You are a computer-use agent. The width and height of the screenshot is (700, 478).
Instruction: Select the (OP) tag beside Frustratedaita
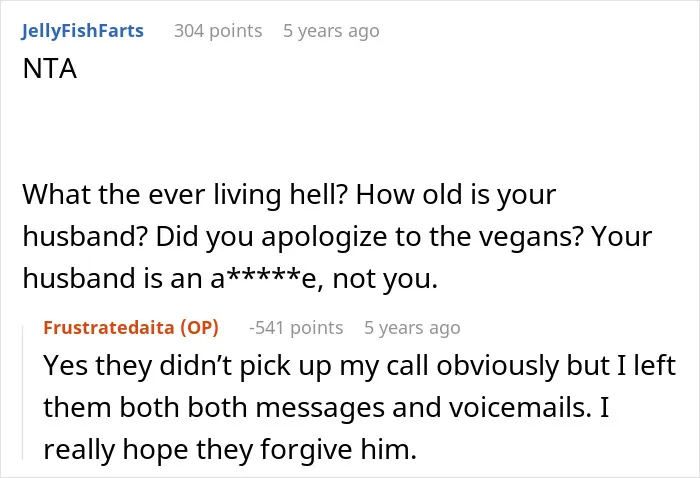pyautogui.click(x=200, y=328)
